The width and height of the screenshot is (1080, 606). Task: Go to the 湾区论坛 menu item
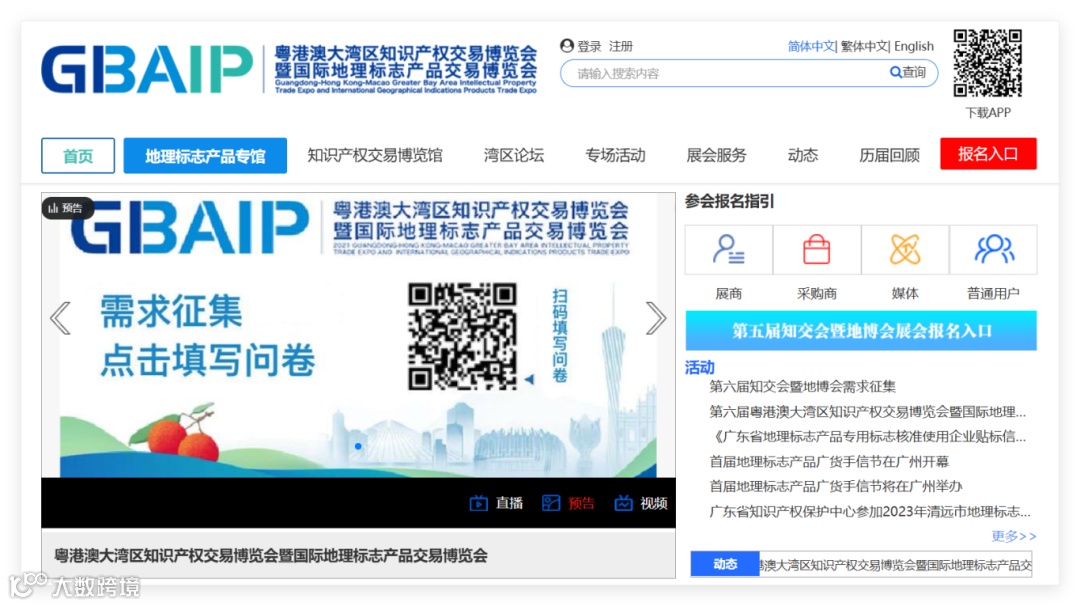click(x=514, y=156)
